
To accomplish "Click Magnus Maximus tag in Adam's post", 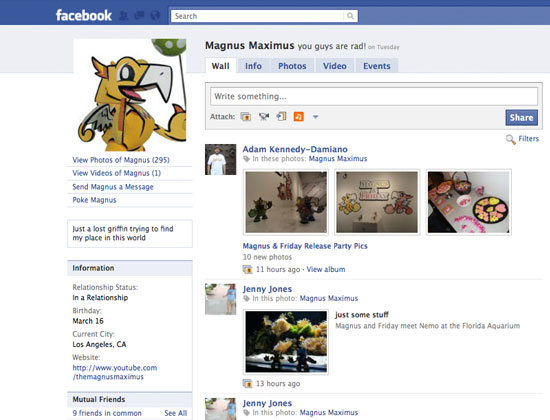I will click(x=338, y=159).
